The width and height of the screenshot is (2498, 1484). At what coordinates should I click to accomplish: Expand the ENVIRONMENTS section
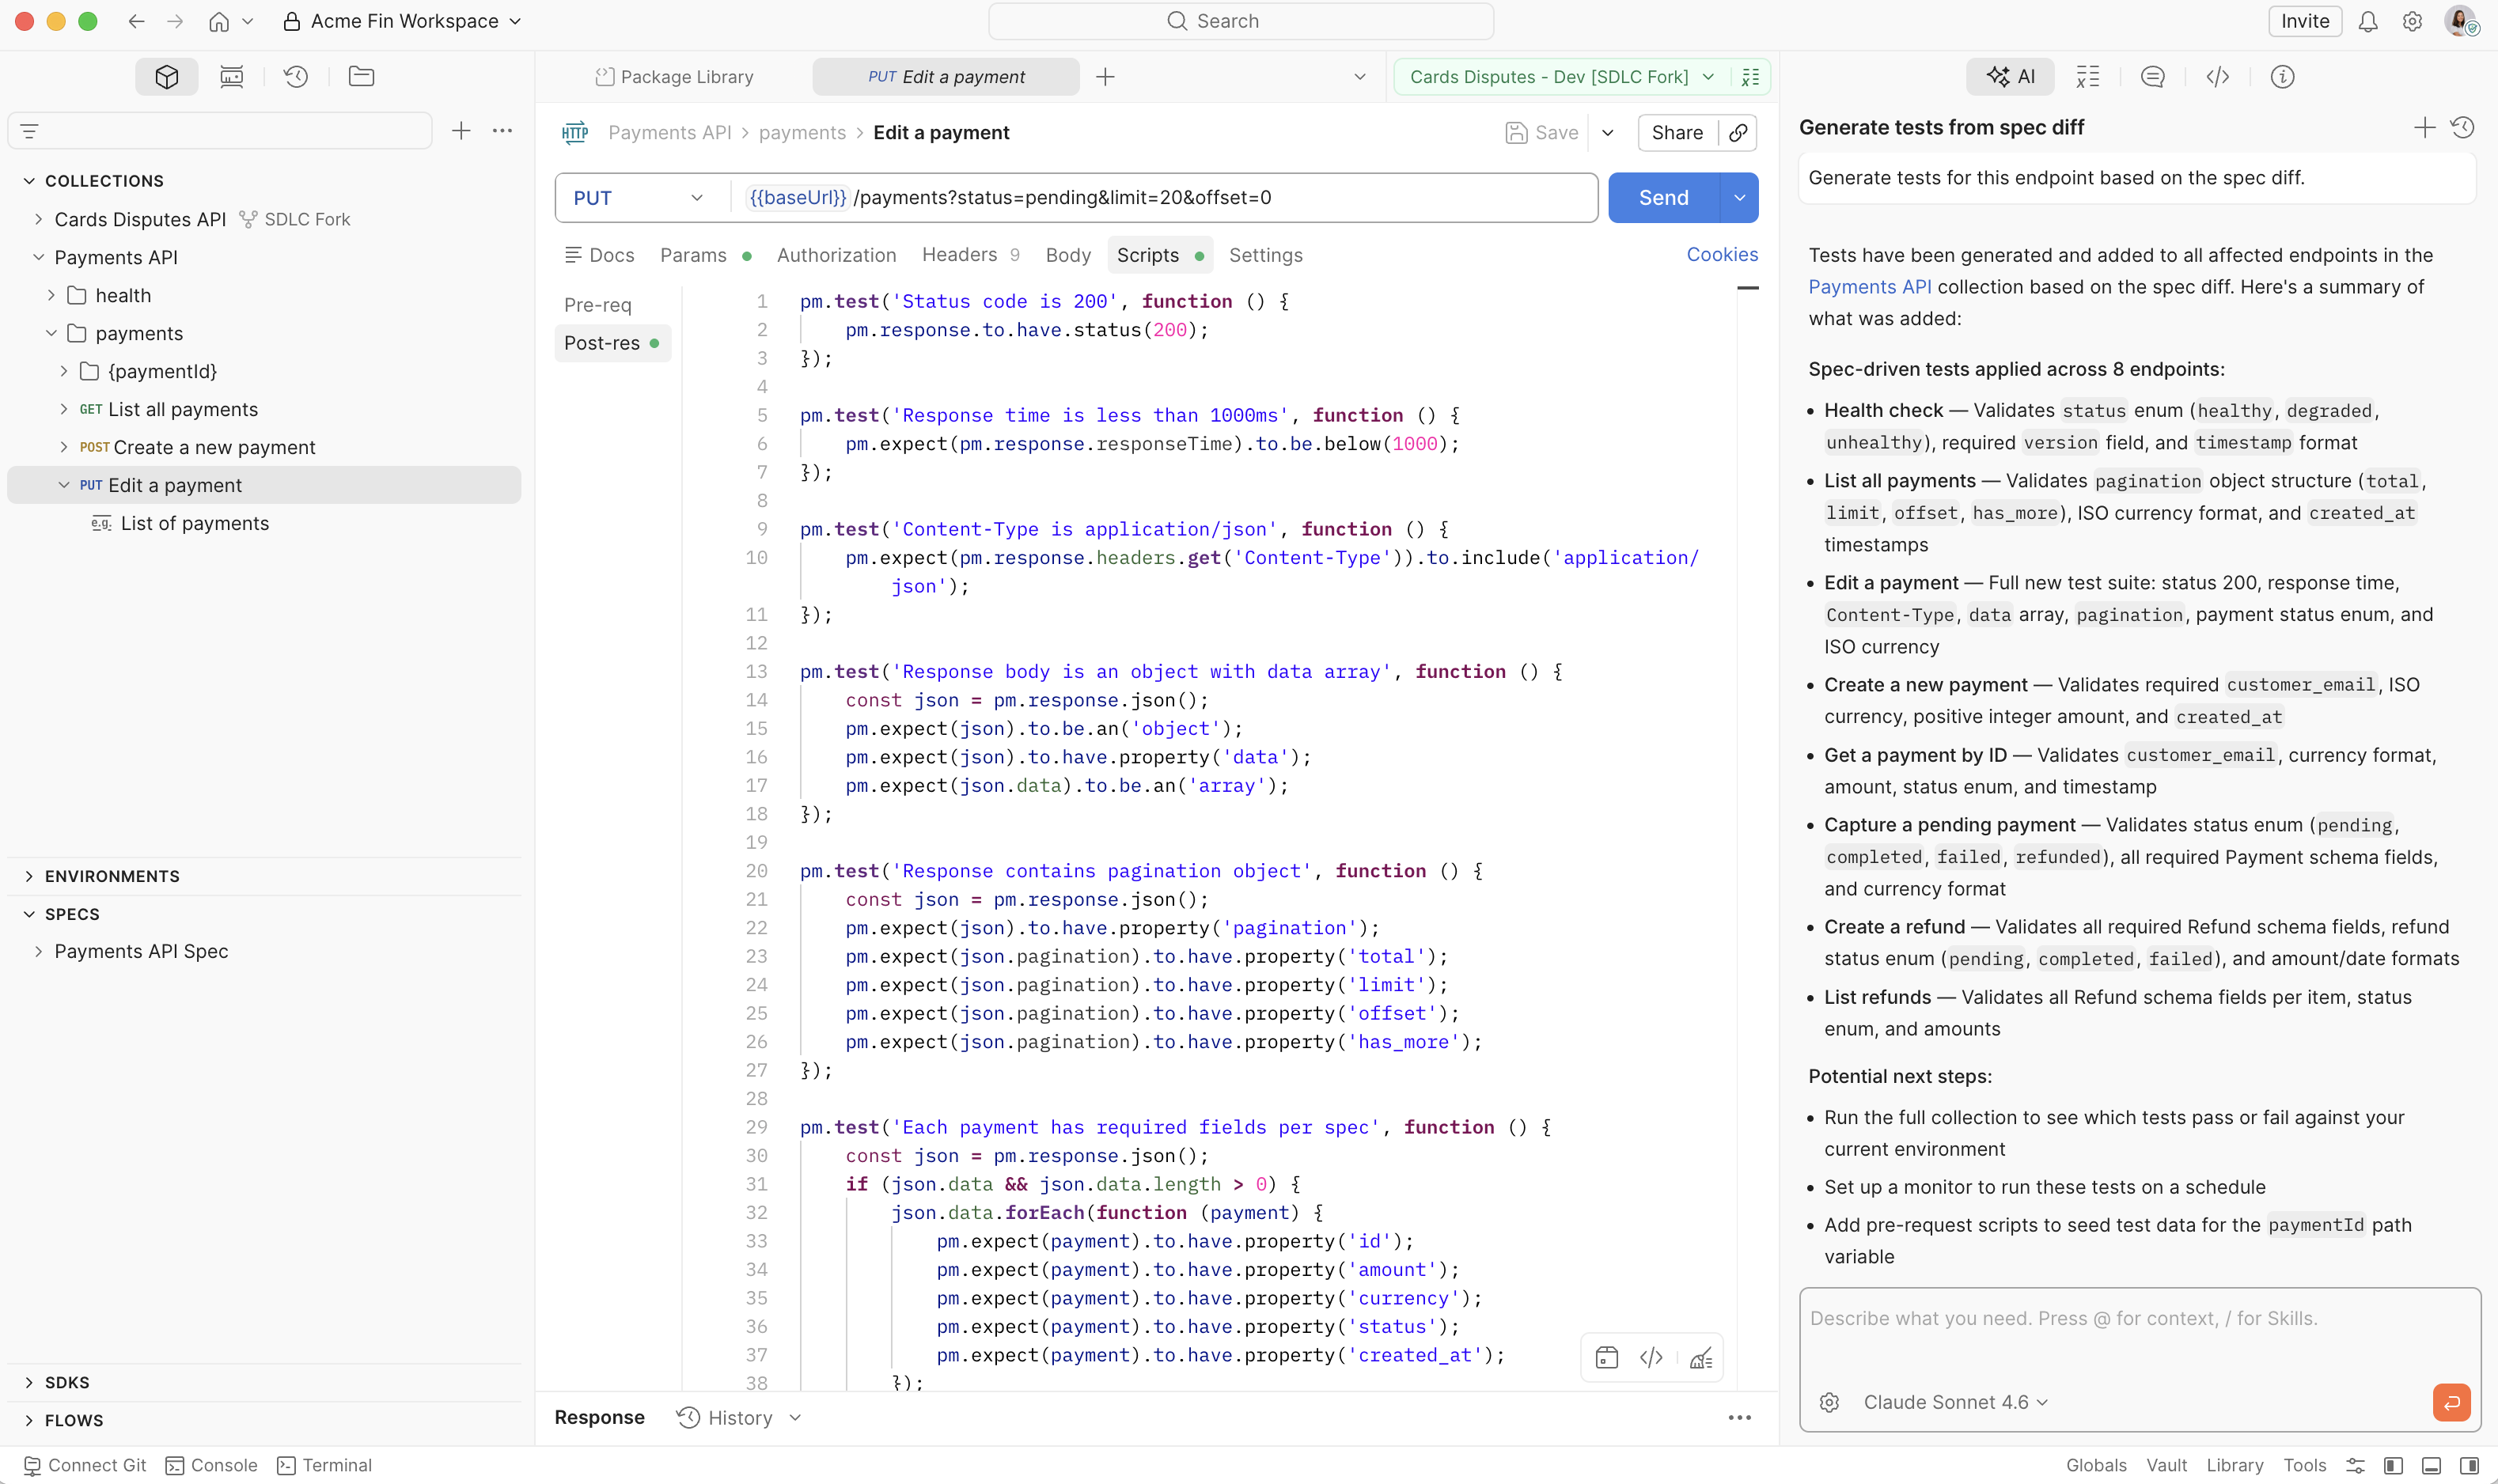29,876
